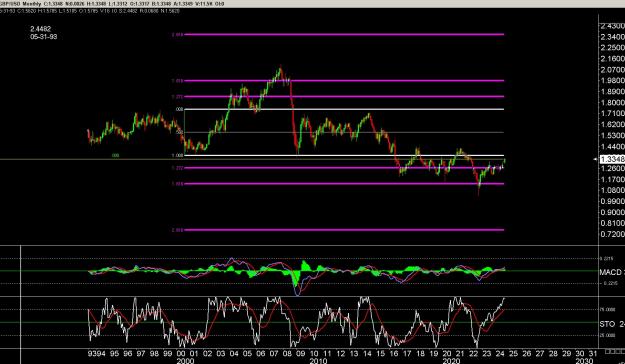Select the 05-31-93 cursor date readout
The width and height of the screenshot is (625, 364).
point(43,37)
